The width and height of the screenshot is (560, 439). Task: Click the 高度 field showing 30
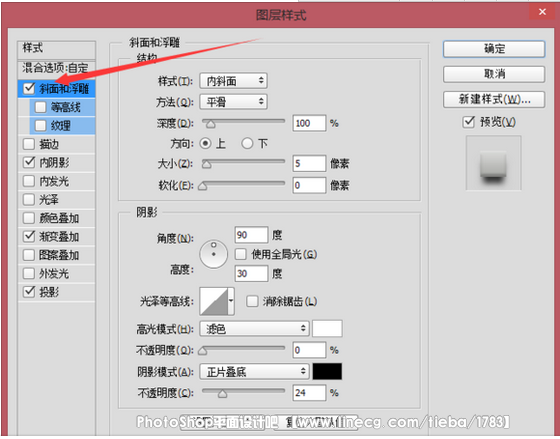(251, 274)
